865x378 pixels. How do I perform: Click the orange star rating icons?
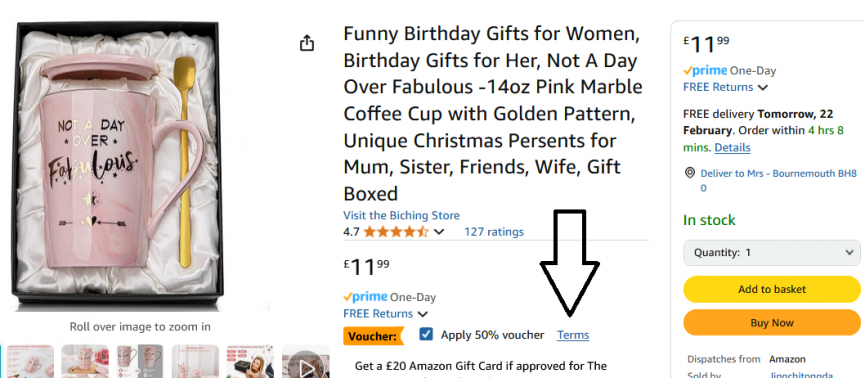(396, 232)
